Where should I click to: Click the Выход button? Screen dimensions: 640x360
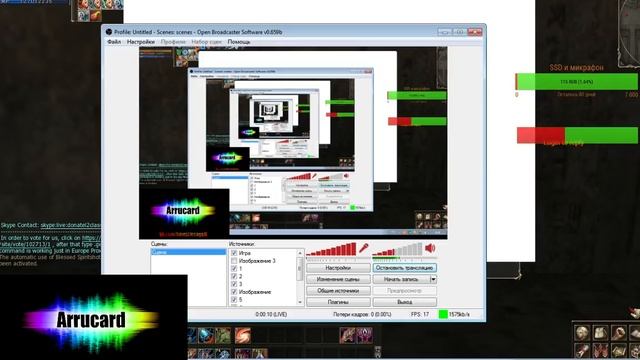point(404,302)
